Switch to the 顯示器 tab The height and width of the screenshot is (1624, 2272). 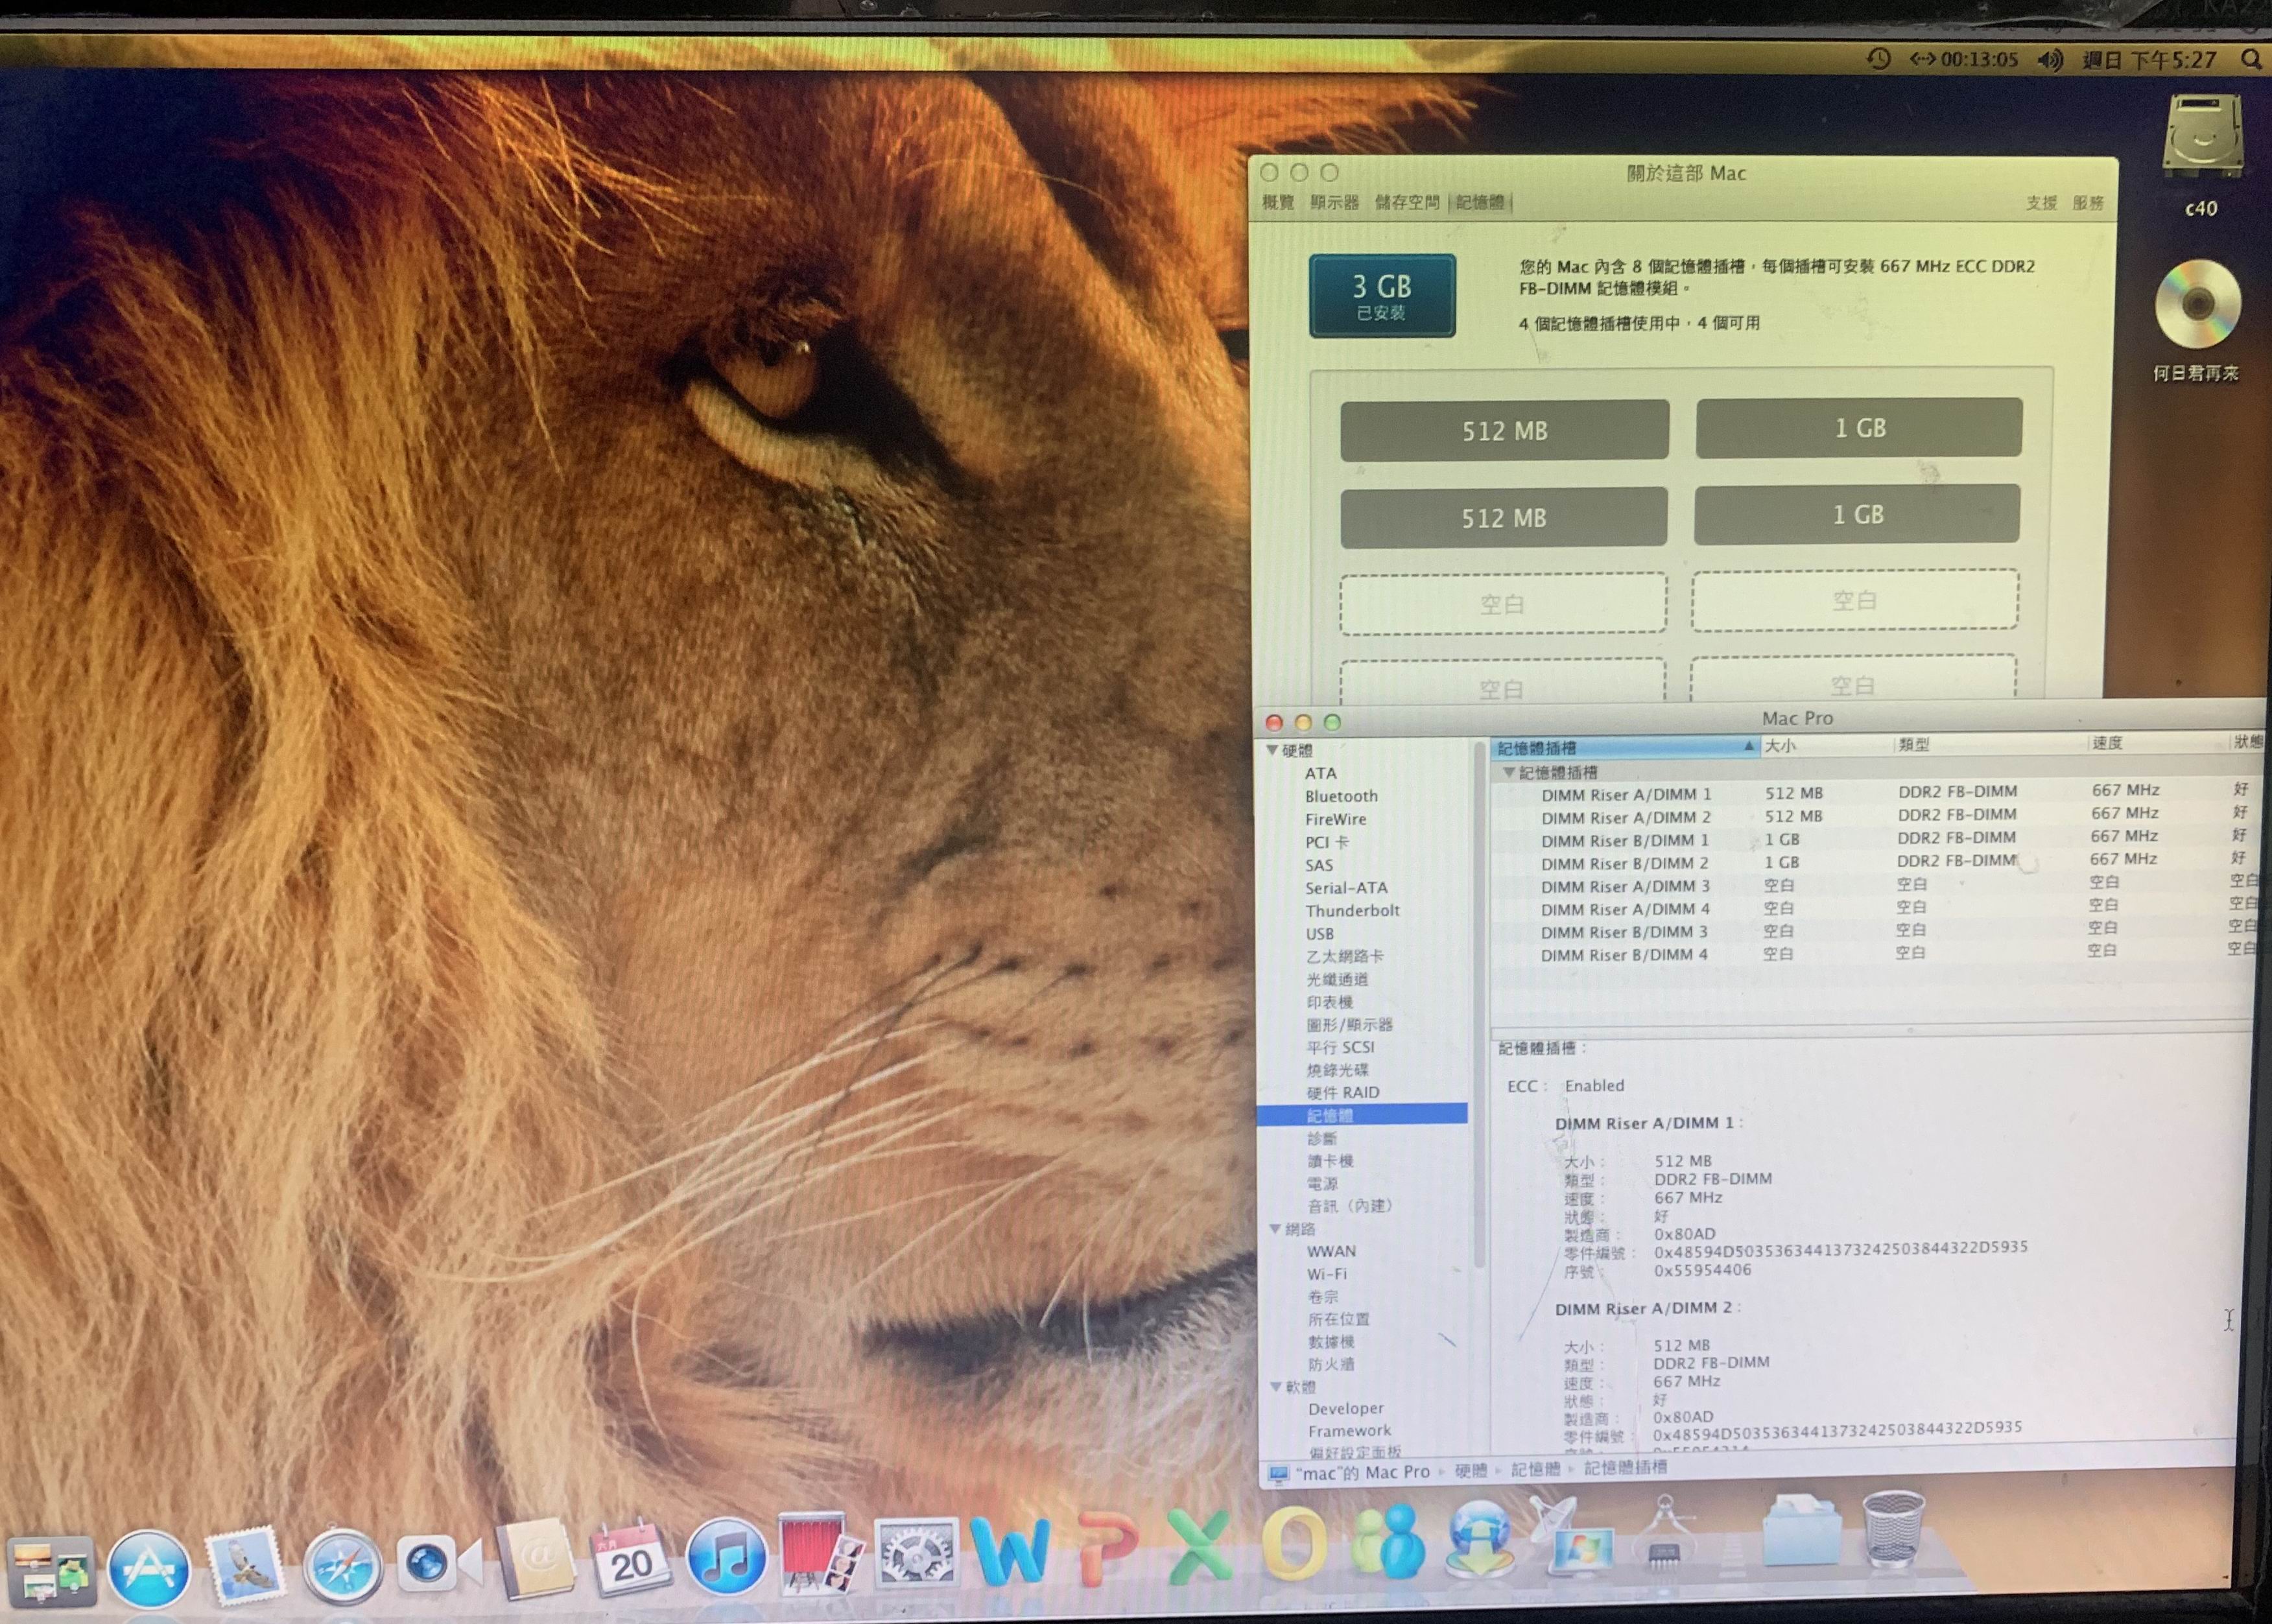click(x=1334, y=203)
